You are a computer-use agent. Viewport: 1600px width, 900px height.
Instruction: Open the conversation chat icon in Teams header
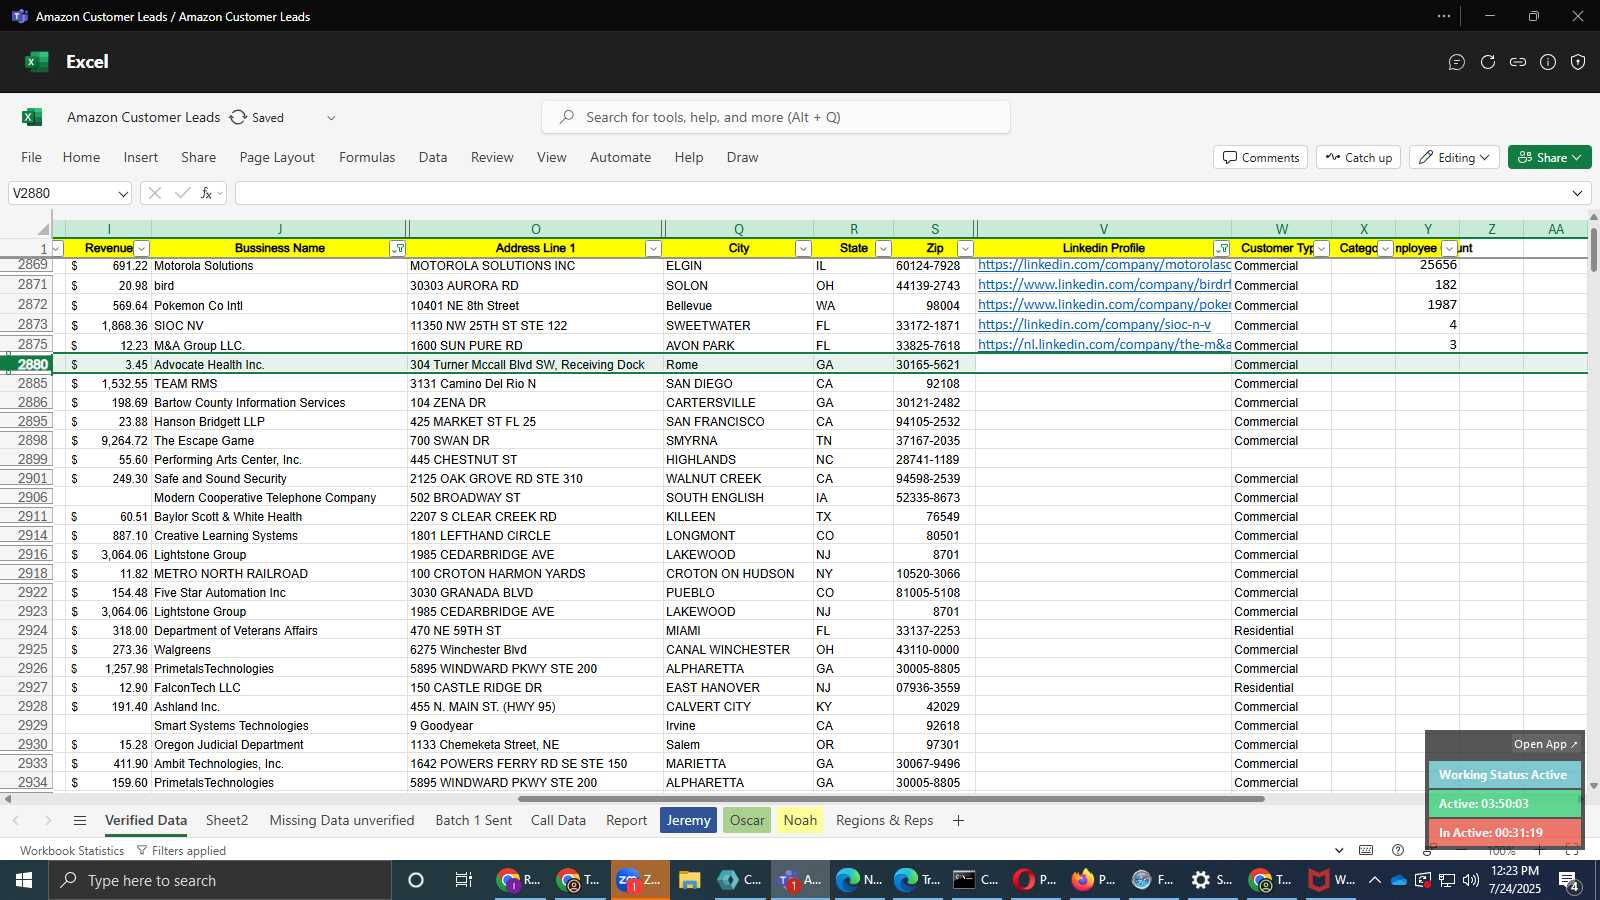click(1457, 62)
